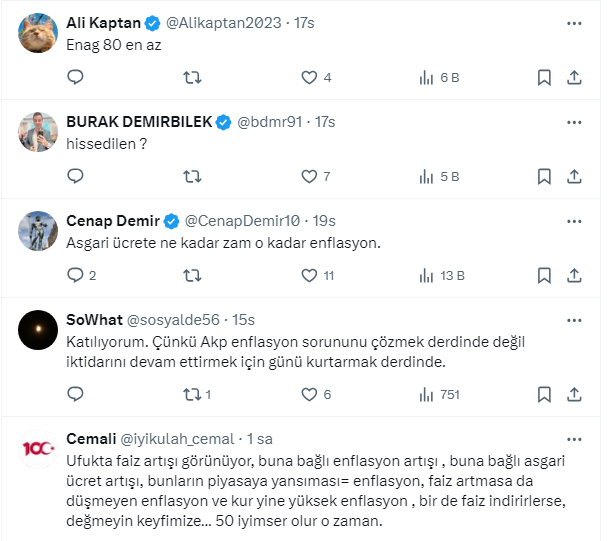The image size is (607, 541).
Task: Click SoWhat's dark profile picture
Action: point(37,330)
